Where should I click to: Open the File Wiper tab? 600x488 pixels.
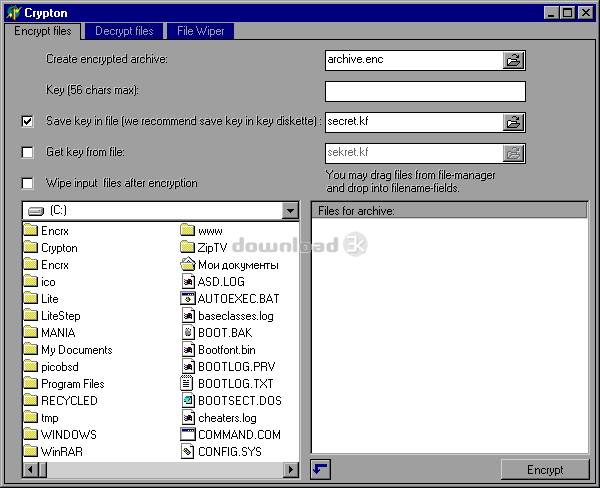199,31
